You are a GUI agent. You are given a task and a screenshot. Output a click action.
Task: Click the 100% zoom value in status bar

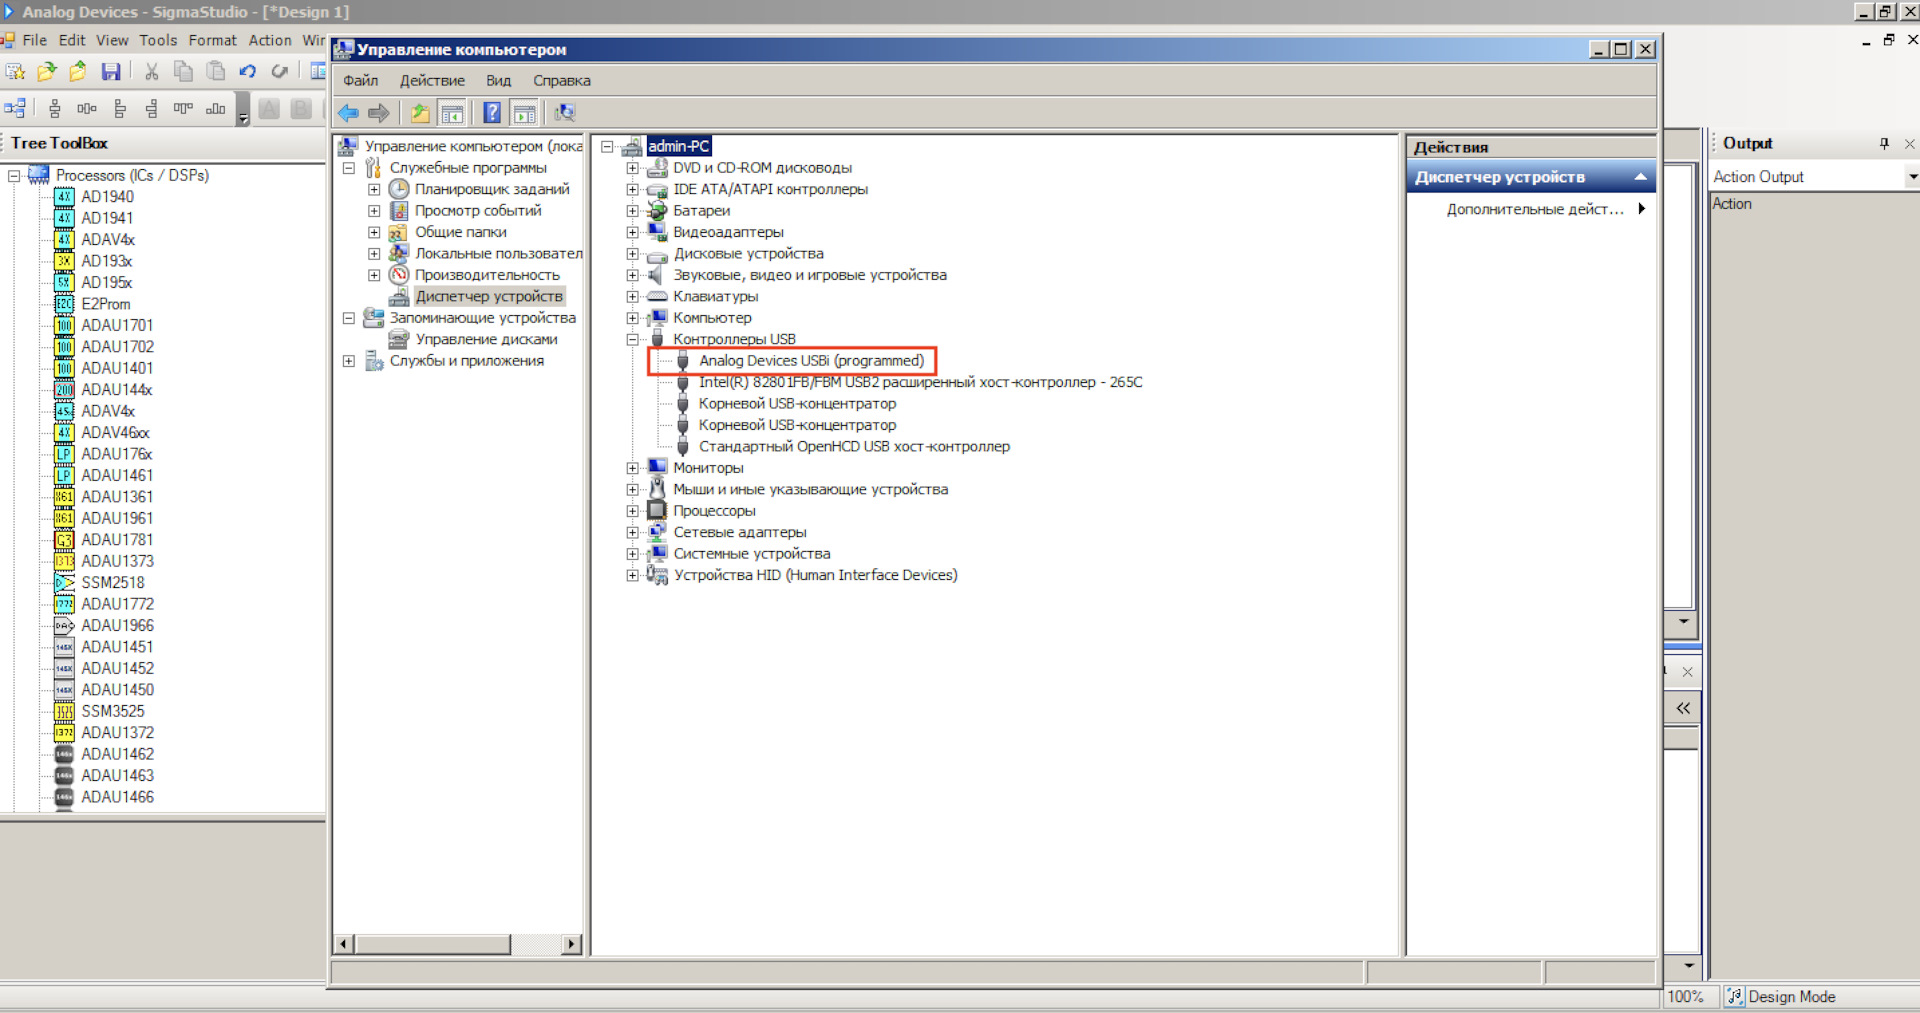click(x=1685, y=997)
